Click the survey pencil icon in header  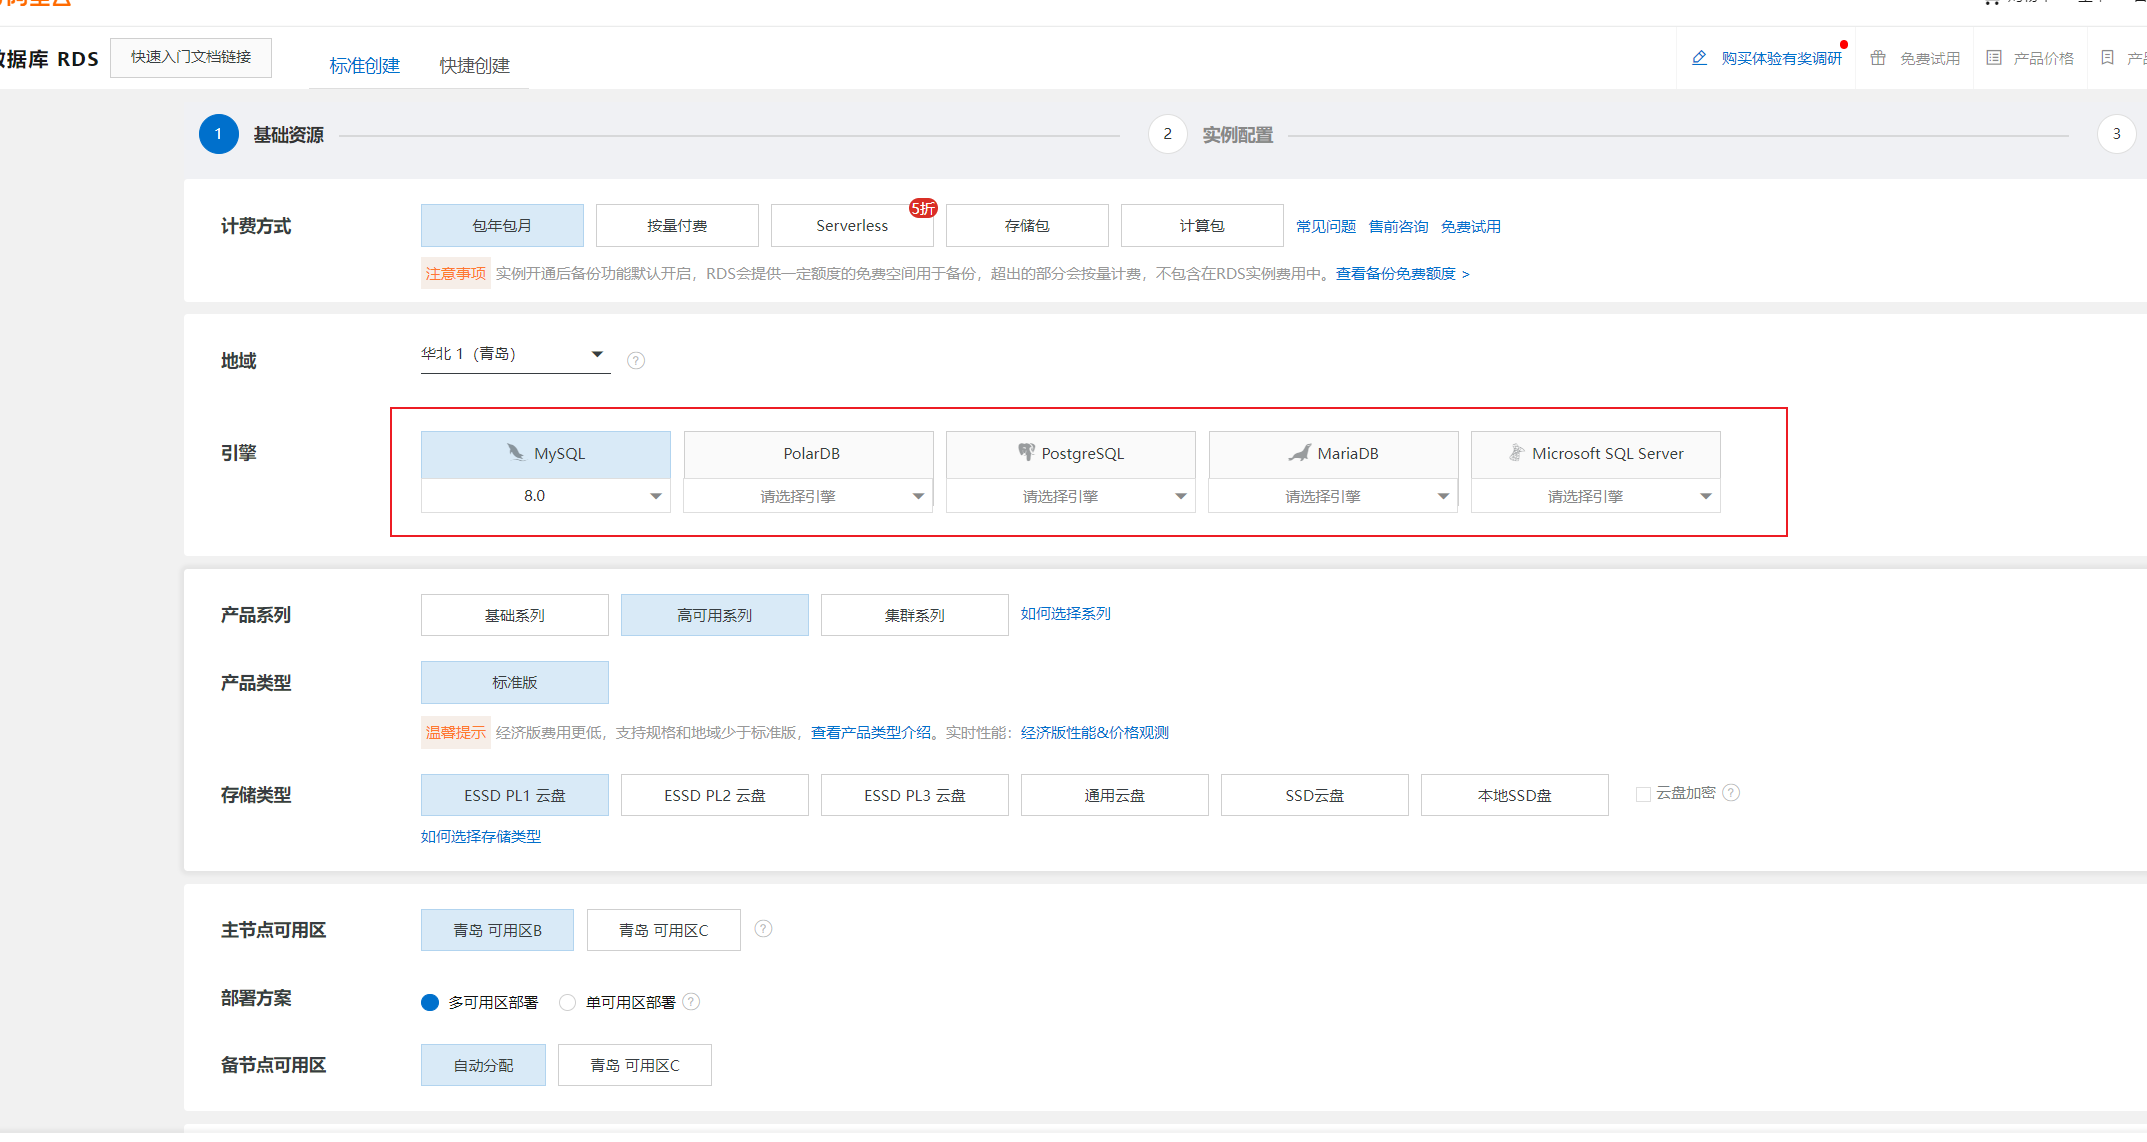(1699, 58)
